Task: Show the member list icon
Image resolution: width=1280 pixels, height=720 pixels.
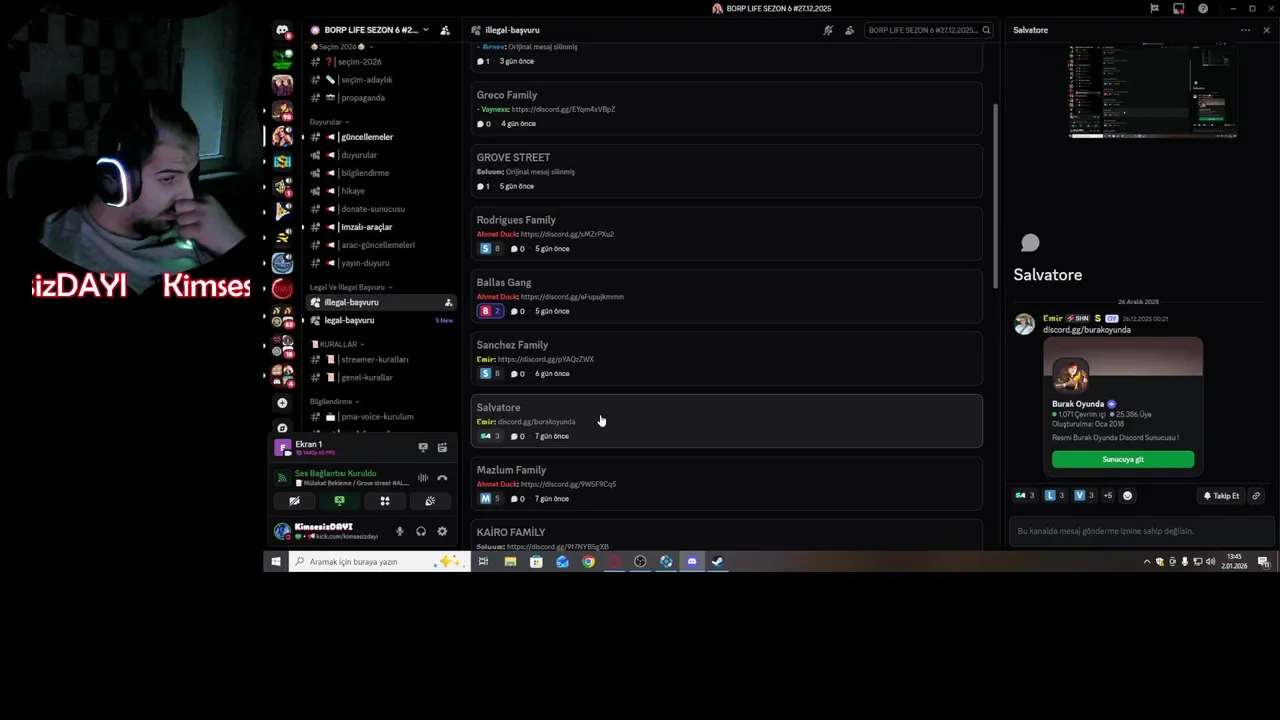Action: pyautogui.click(x=849, y=30)
